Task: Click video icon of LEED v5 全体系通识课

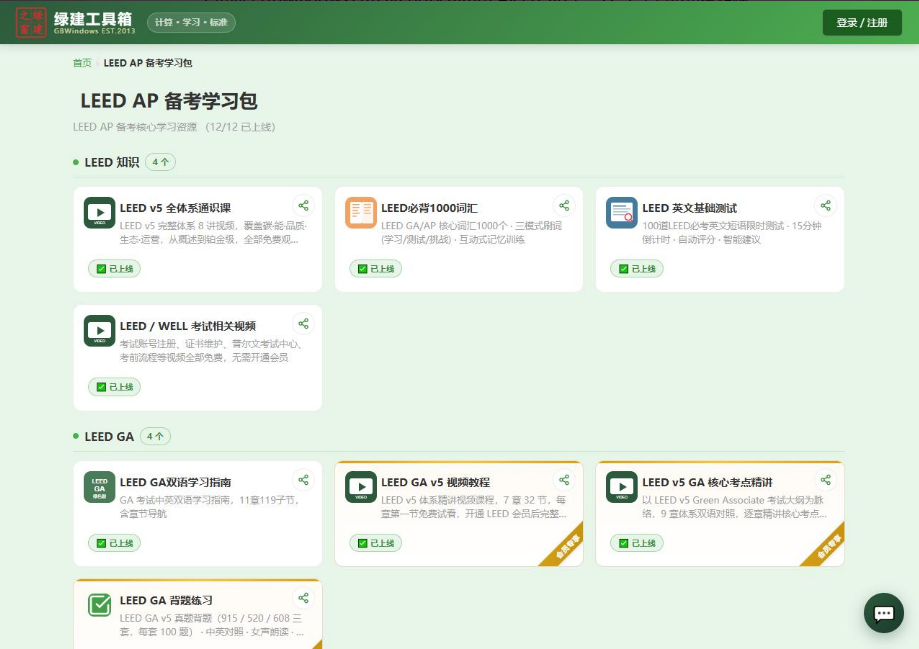Action: point(100,213)
